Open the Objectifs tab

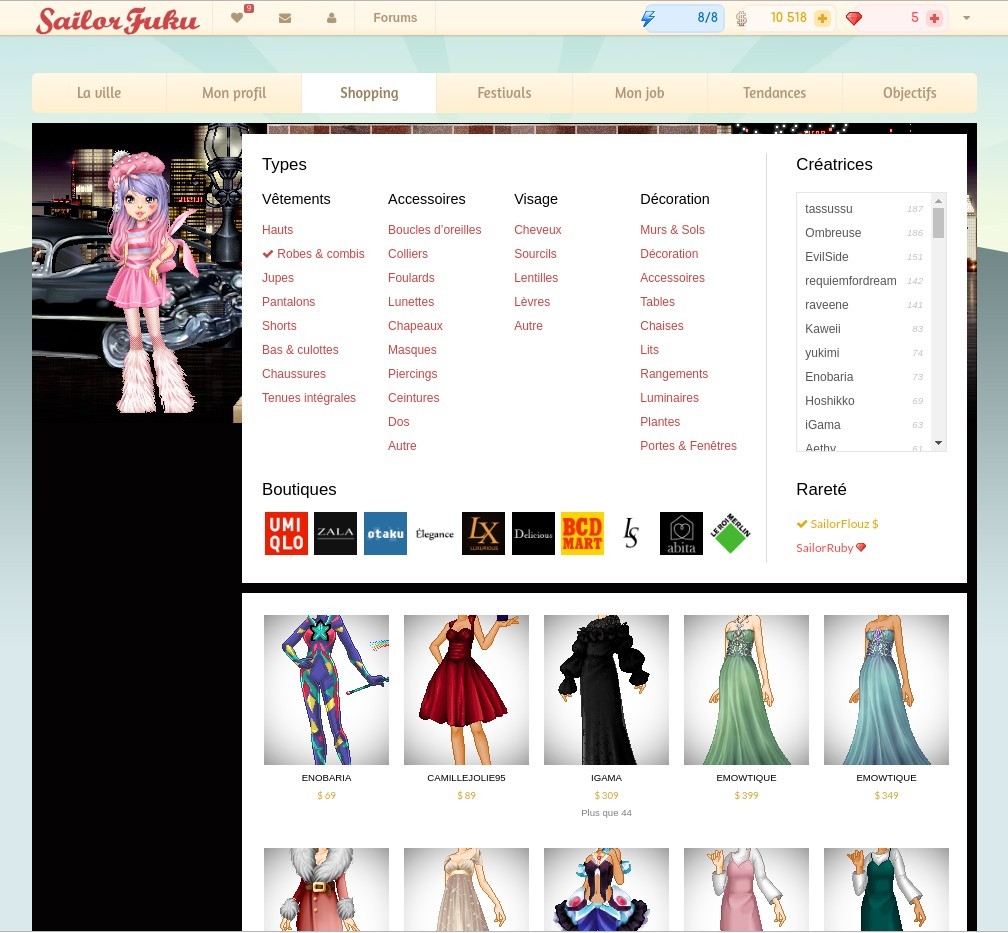909,93
